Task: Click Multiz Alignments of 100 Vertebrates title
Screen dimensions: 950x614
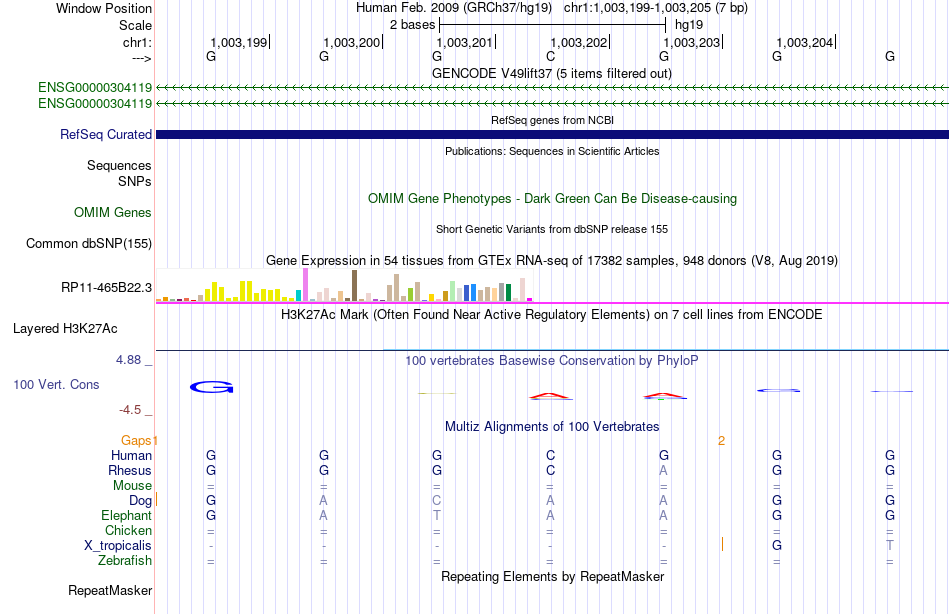Action: pyautogui.click(x=552, y=427)
